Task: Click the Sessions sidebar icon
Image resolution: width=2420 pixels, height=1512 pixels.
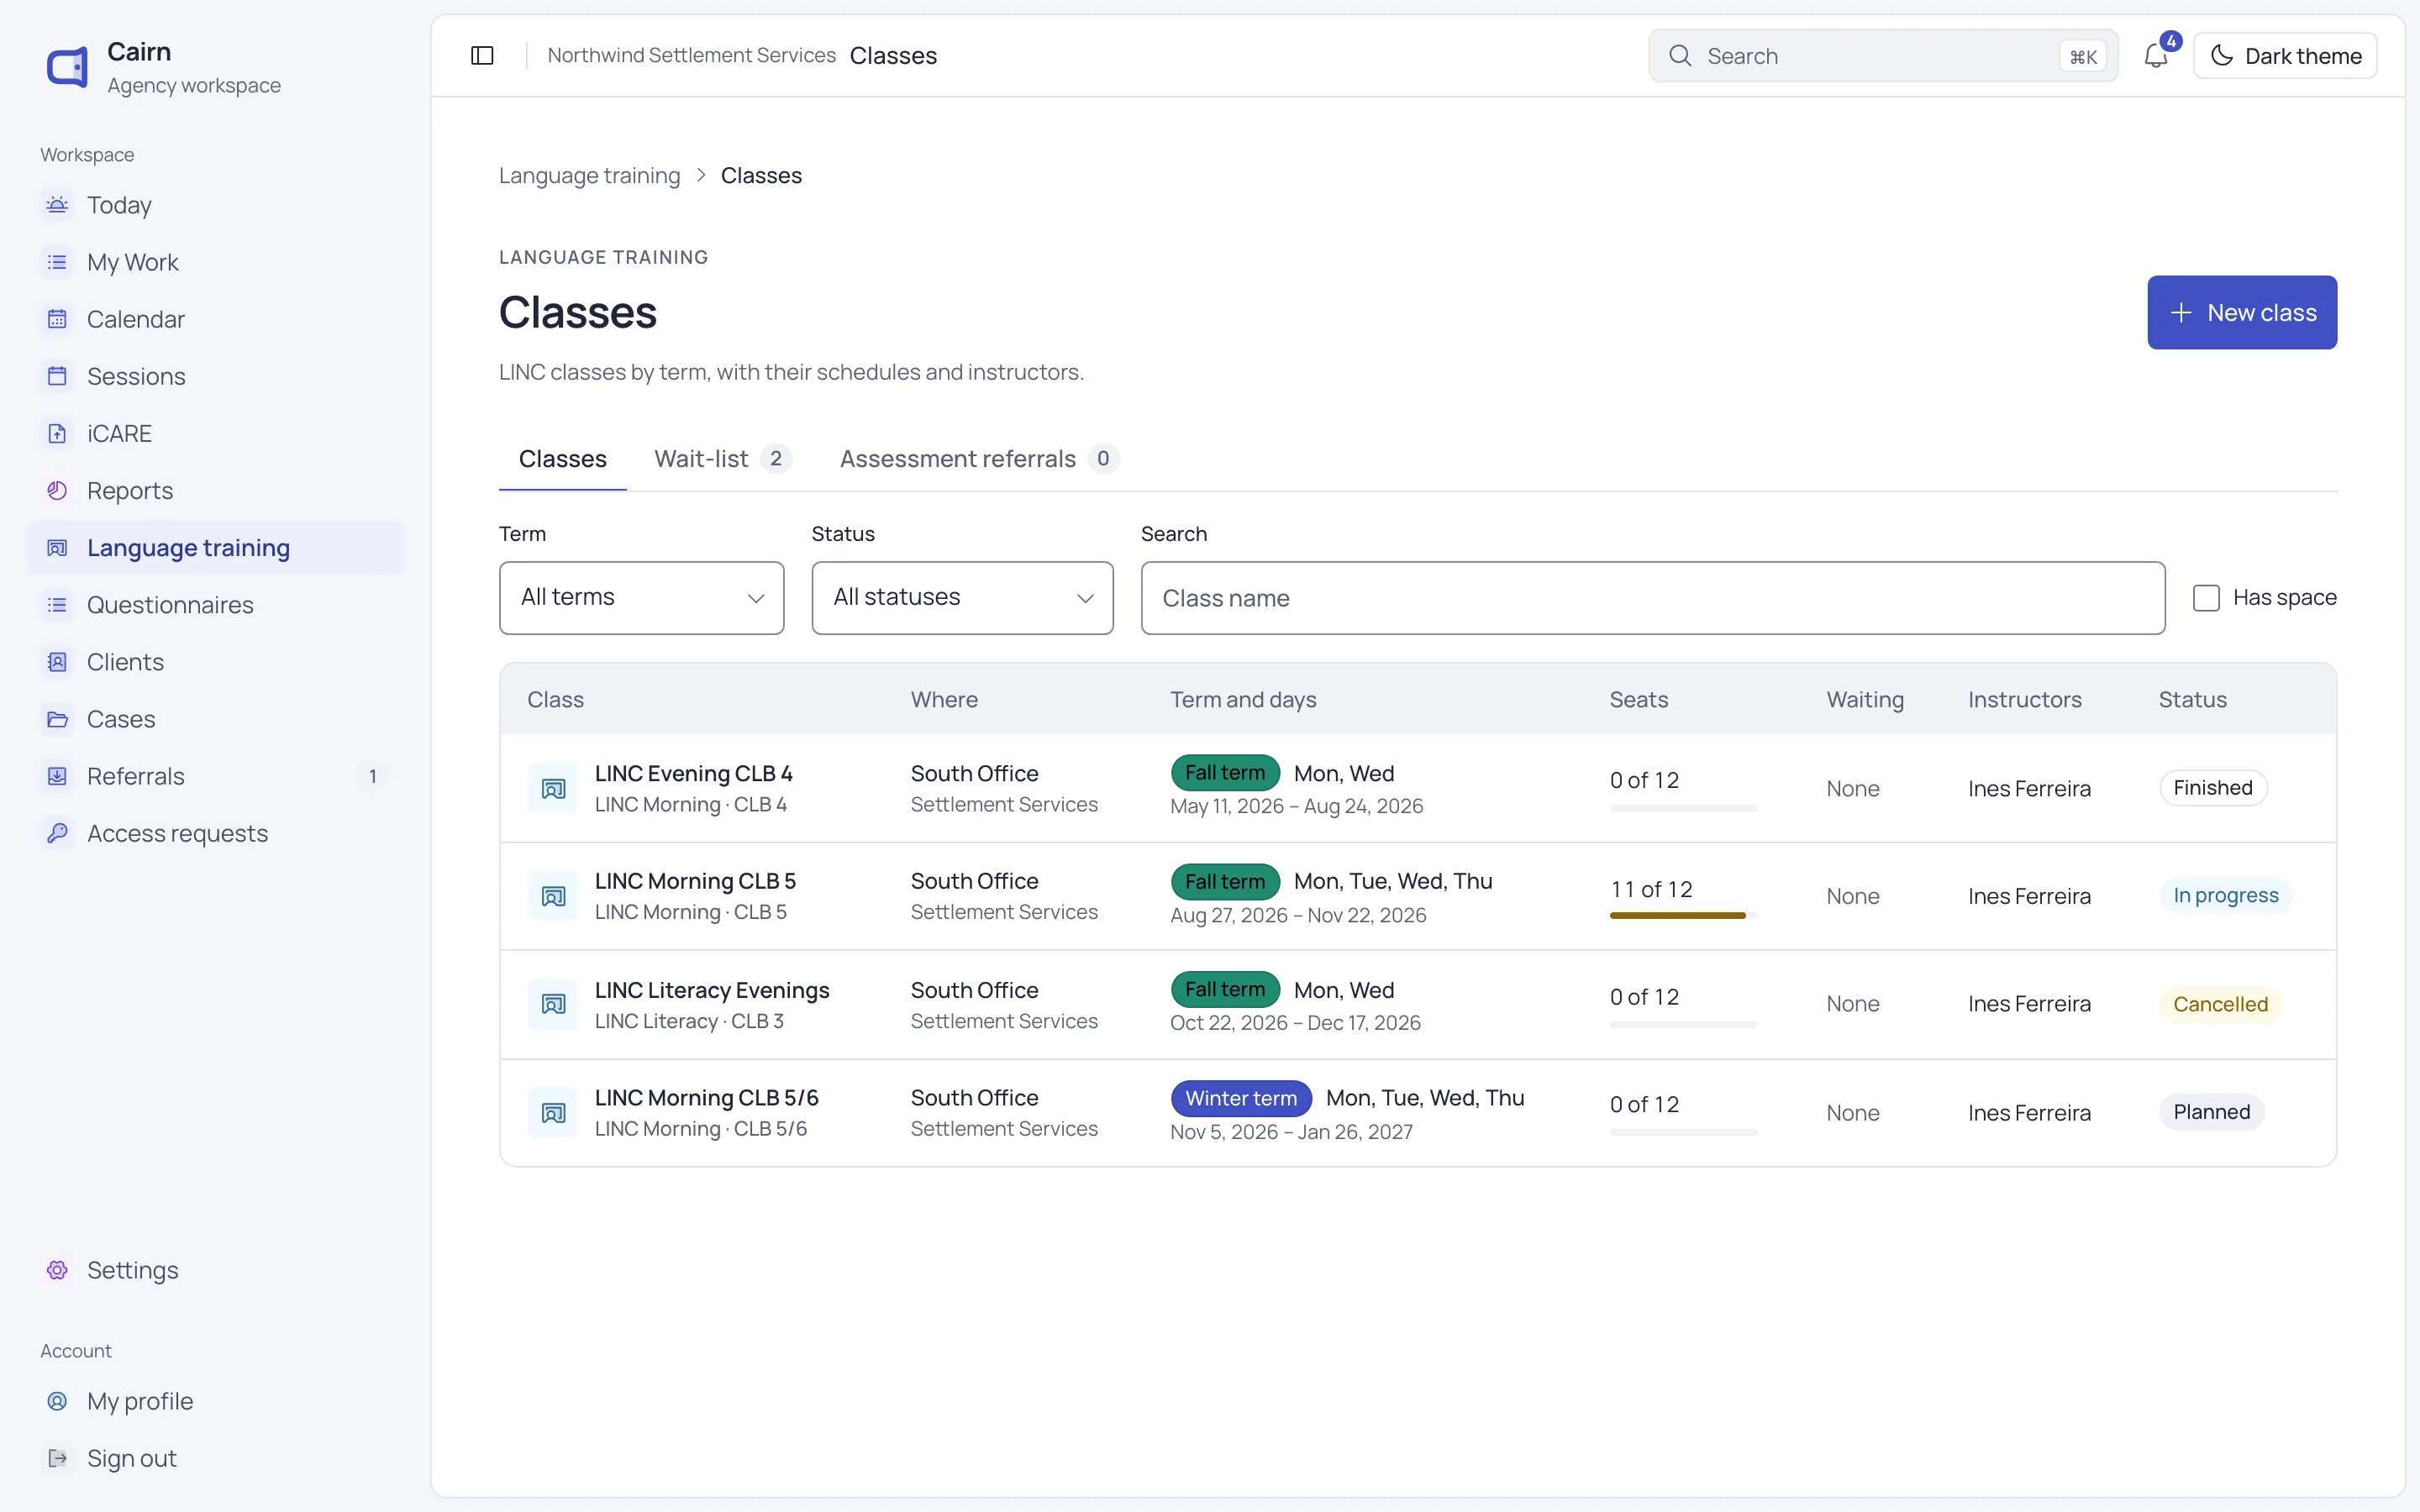Action: point(57,376)
